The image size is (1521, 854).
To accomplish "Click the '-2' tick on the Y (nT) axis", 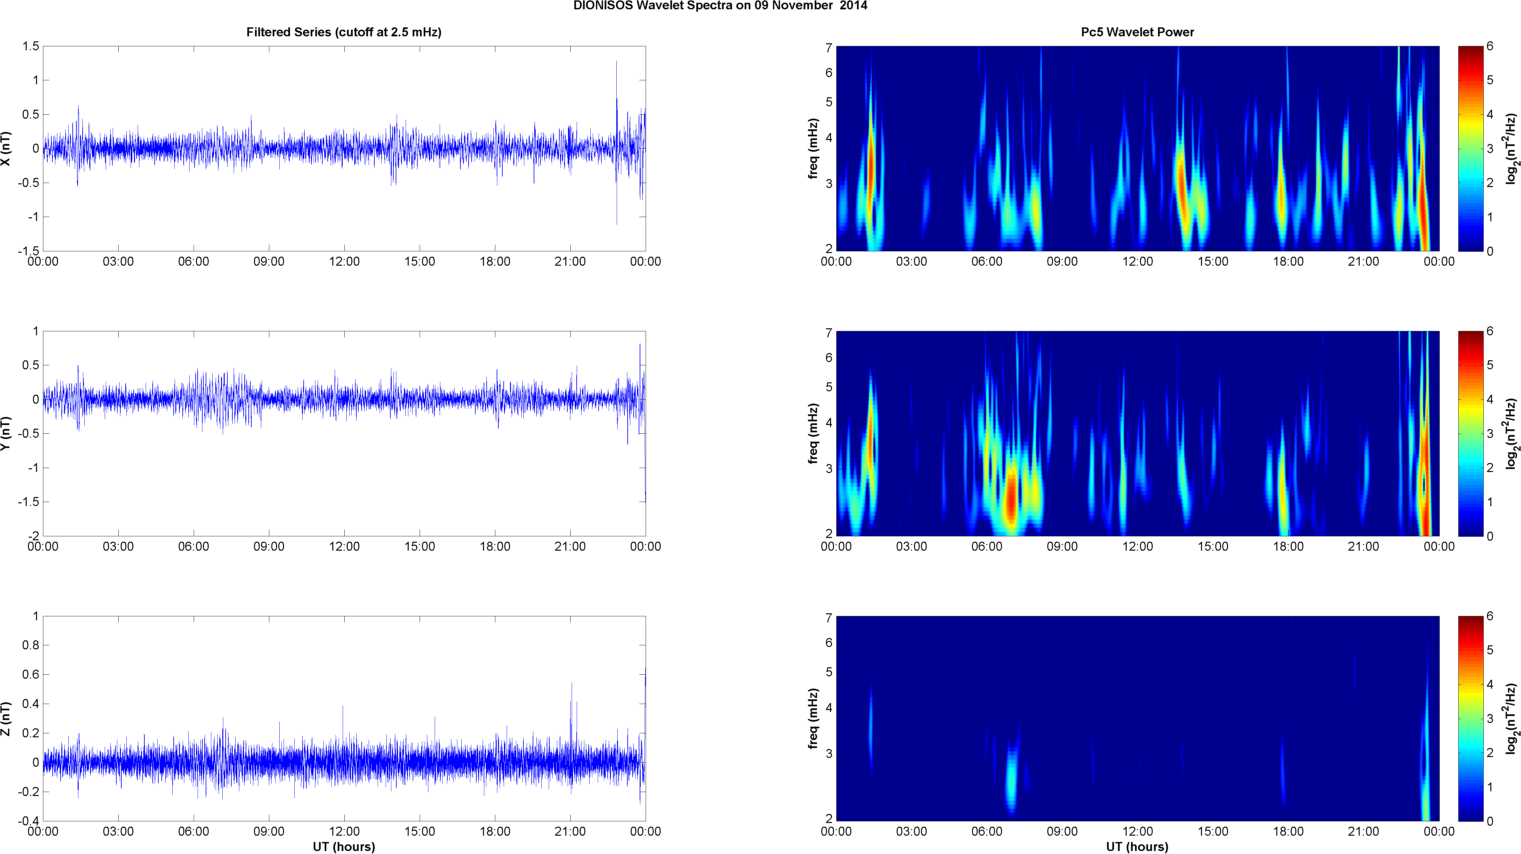I will [x=32, y=536].
